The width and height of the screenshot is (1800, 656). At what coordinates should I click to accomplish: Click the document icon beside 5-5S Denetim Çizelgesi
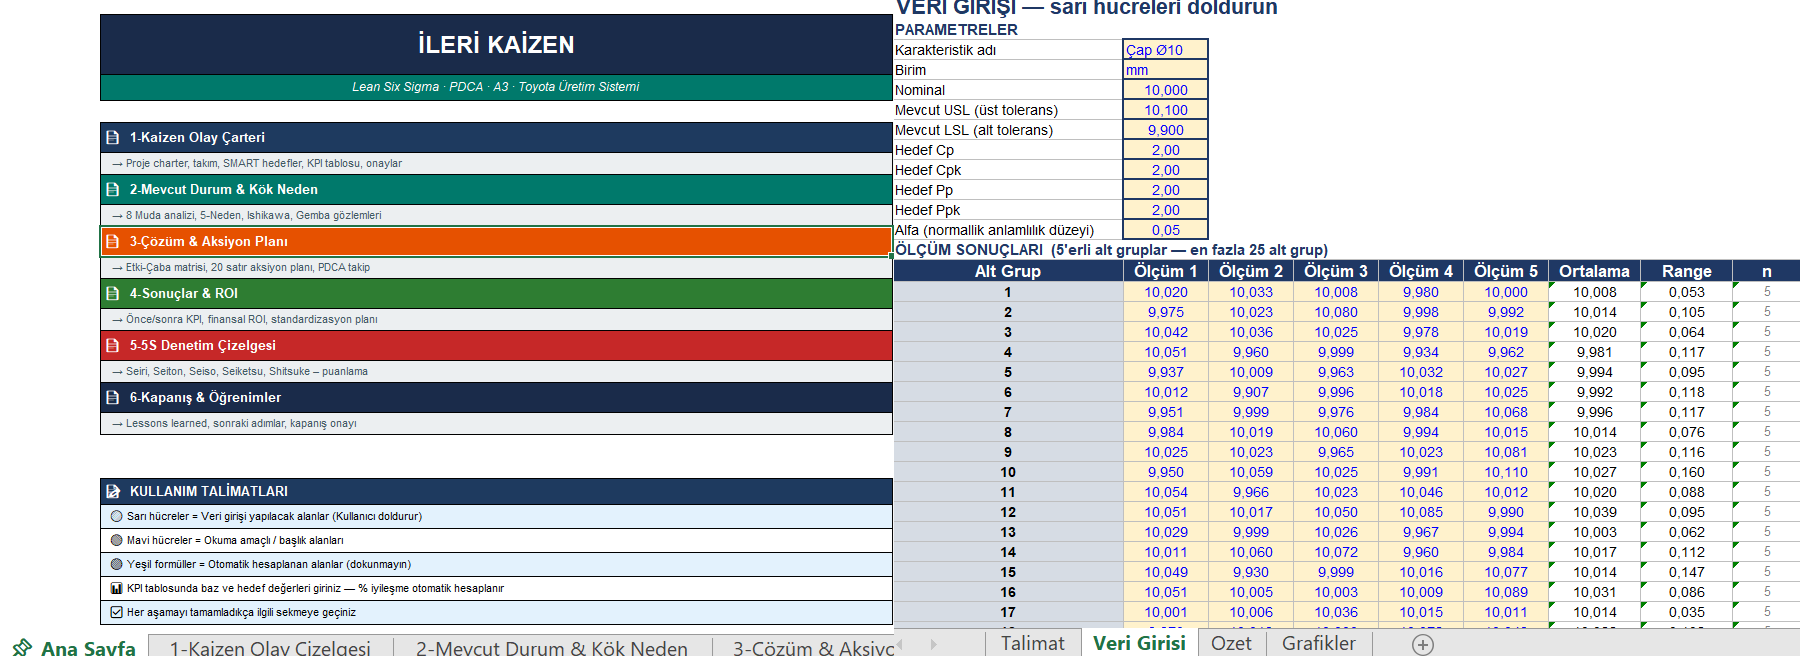(113, 345)
